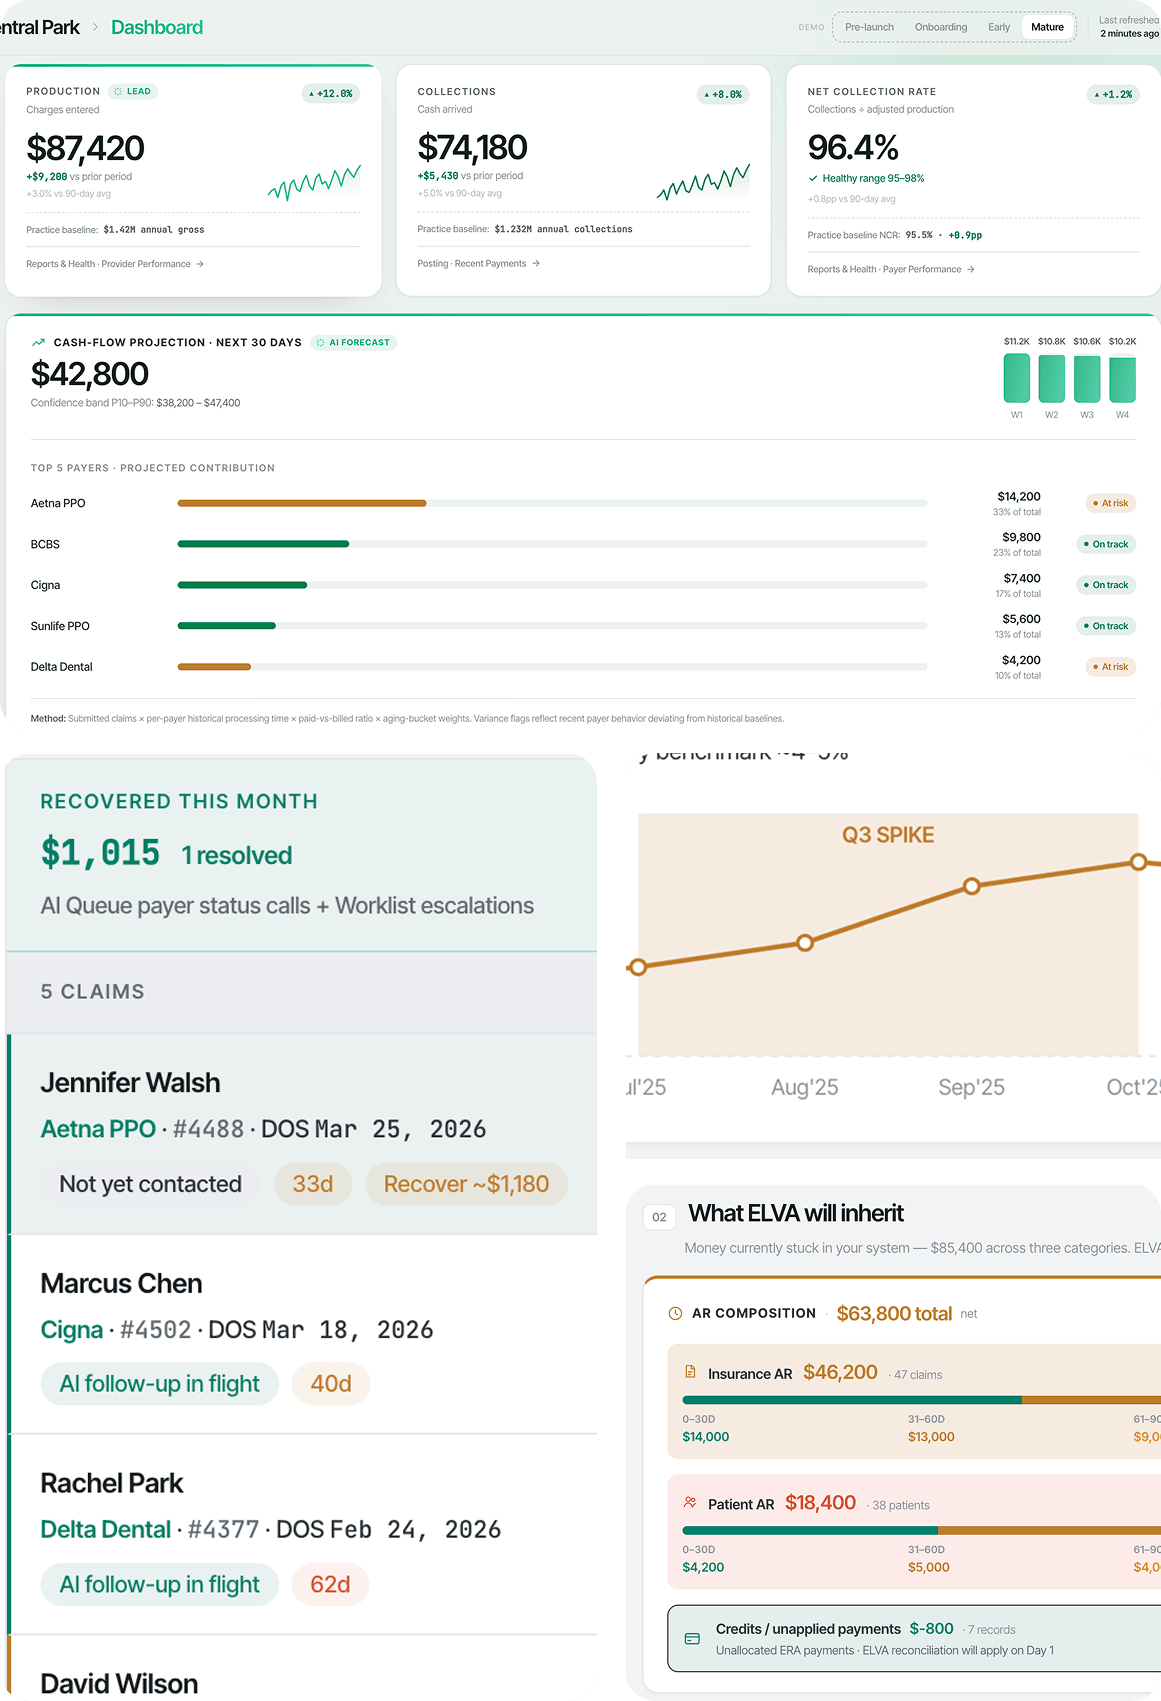Screen dimensions: 1161x1701
Task: Click the Aetna PPO payer link for claim #4488
Action: [x=98, y=1129]
